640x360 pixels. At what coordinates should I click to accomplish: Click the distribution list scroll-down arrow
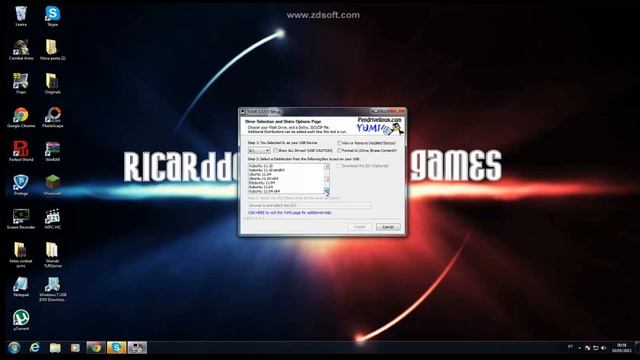click(327, 191)
